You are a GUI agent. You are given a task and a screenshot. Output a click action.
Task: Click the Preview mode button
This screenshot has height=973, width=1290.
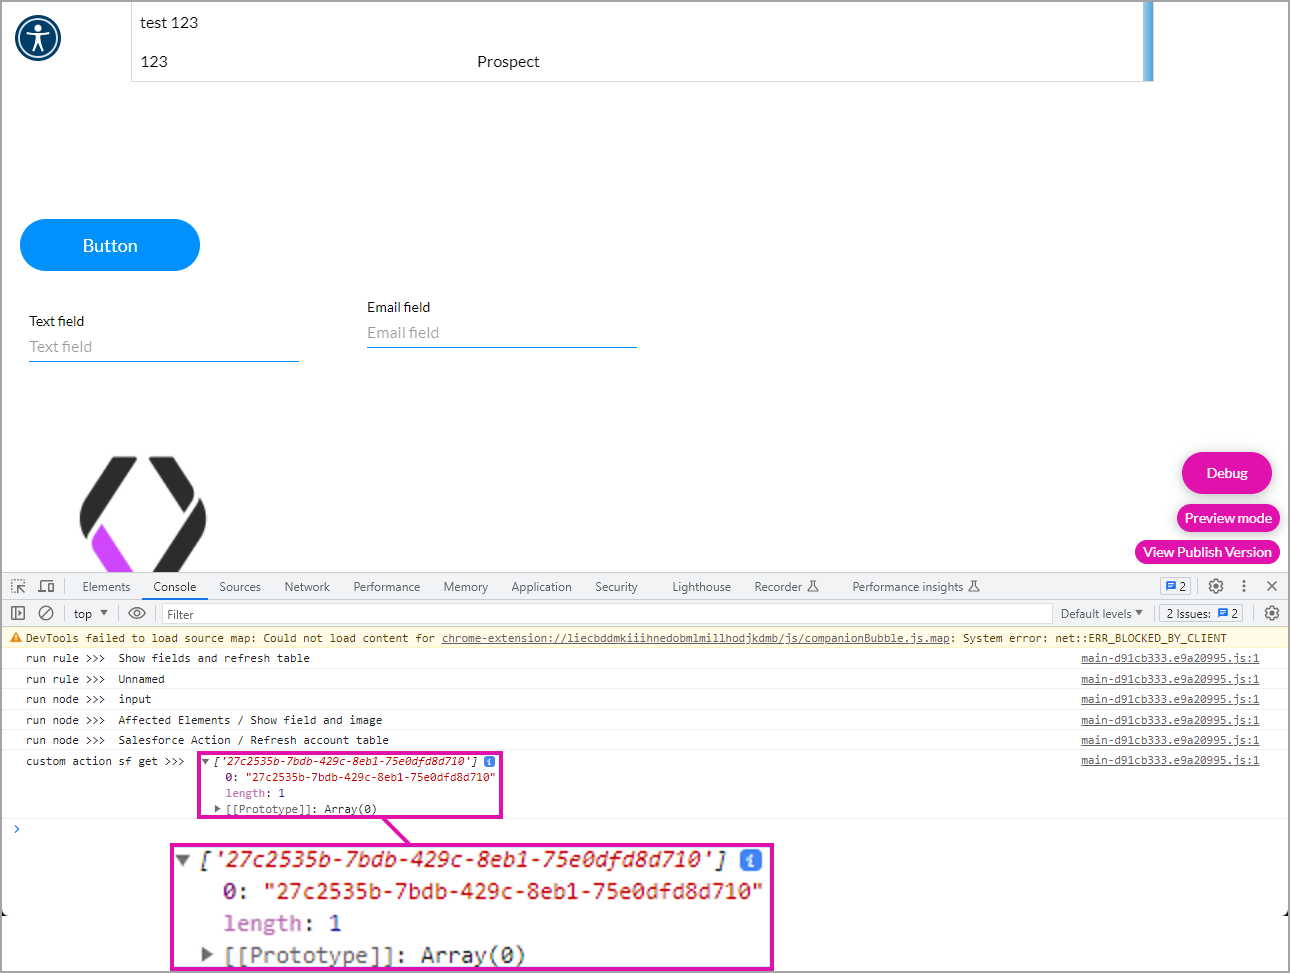point(1228,518)
